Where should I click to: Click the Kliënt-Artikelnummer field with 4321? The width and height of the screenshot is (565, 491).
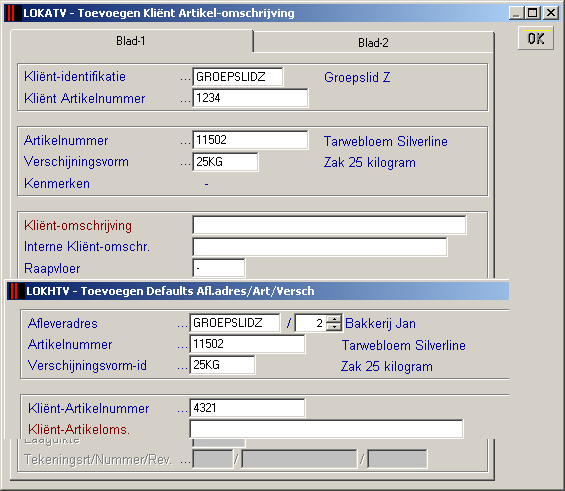click(247, 408)
